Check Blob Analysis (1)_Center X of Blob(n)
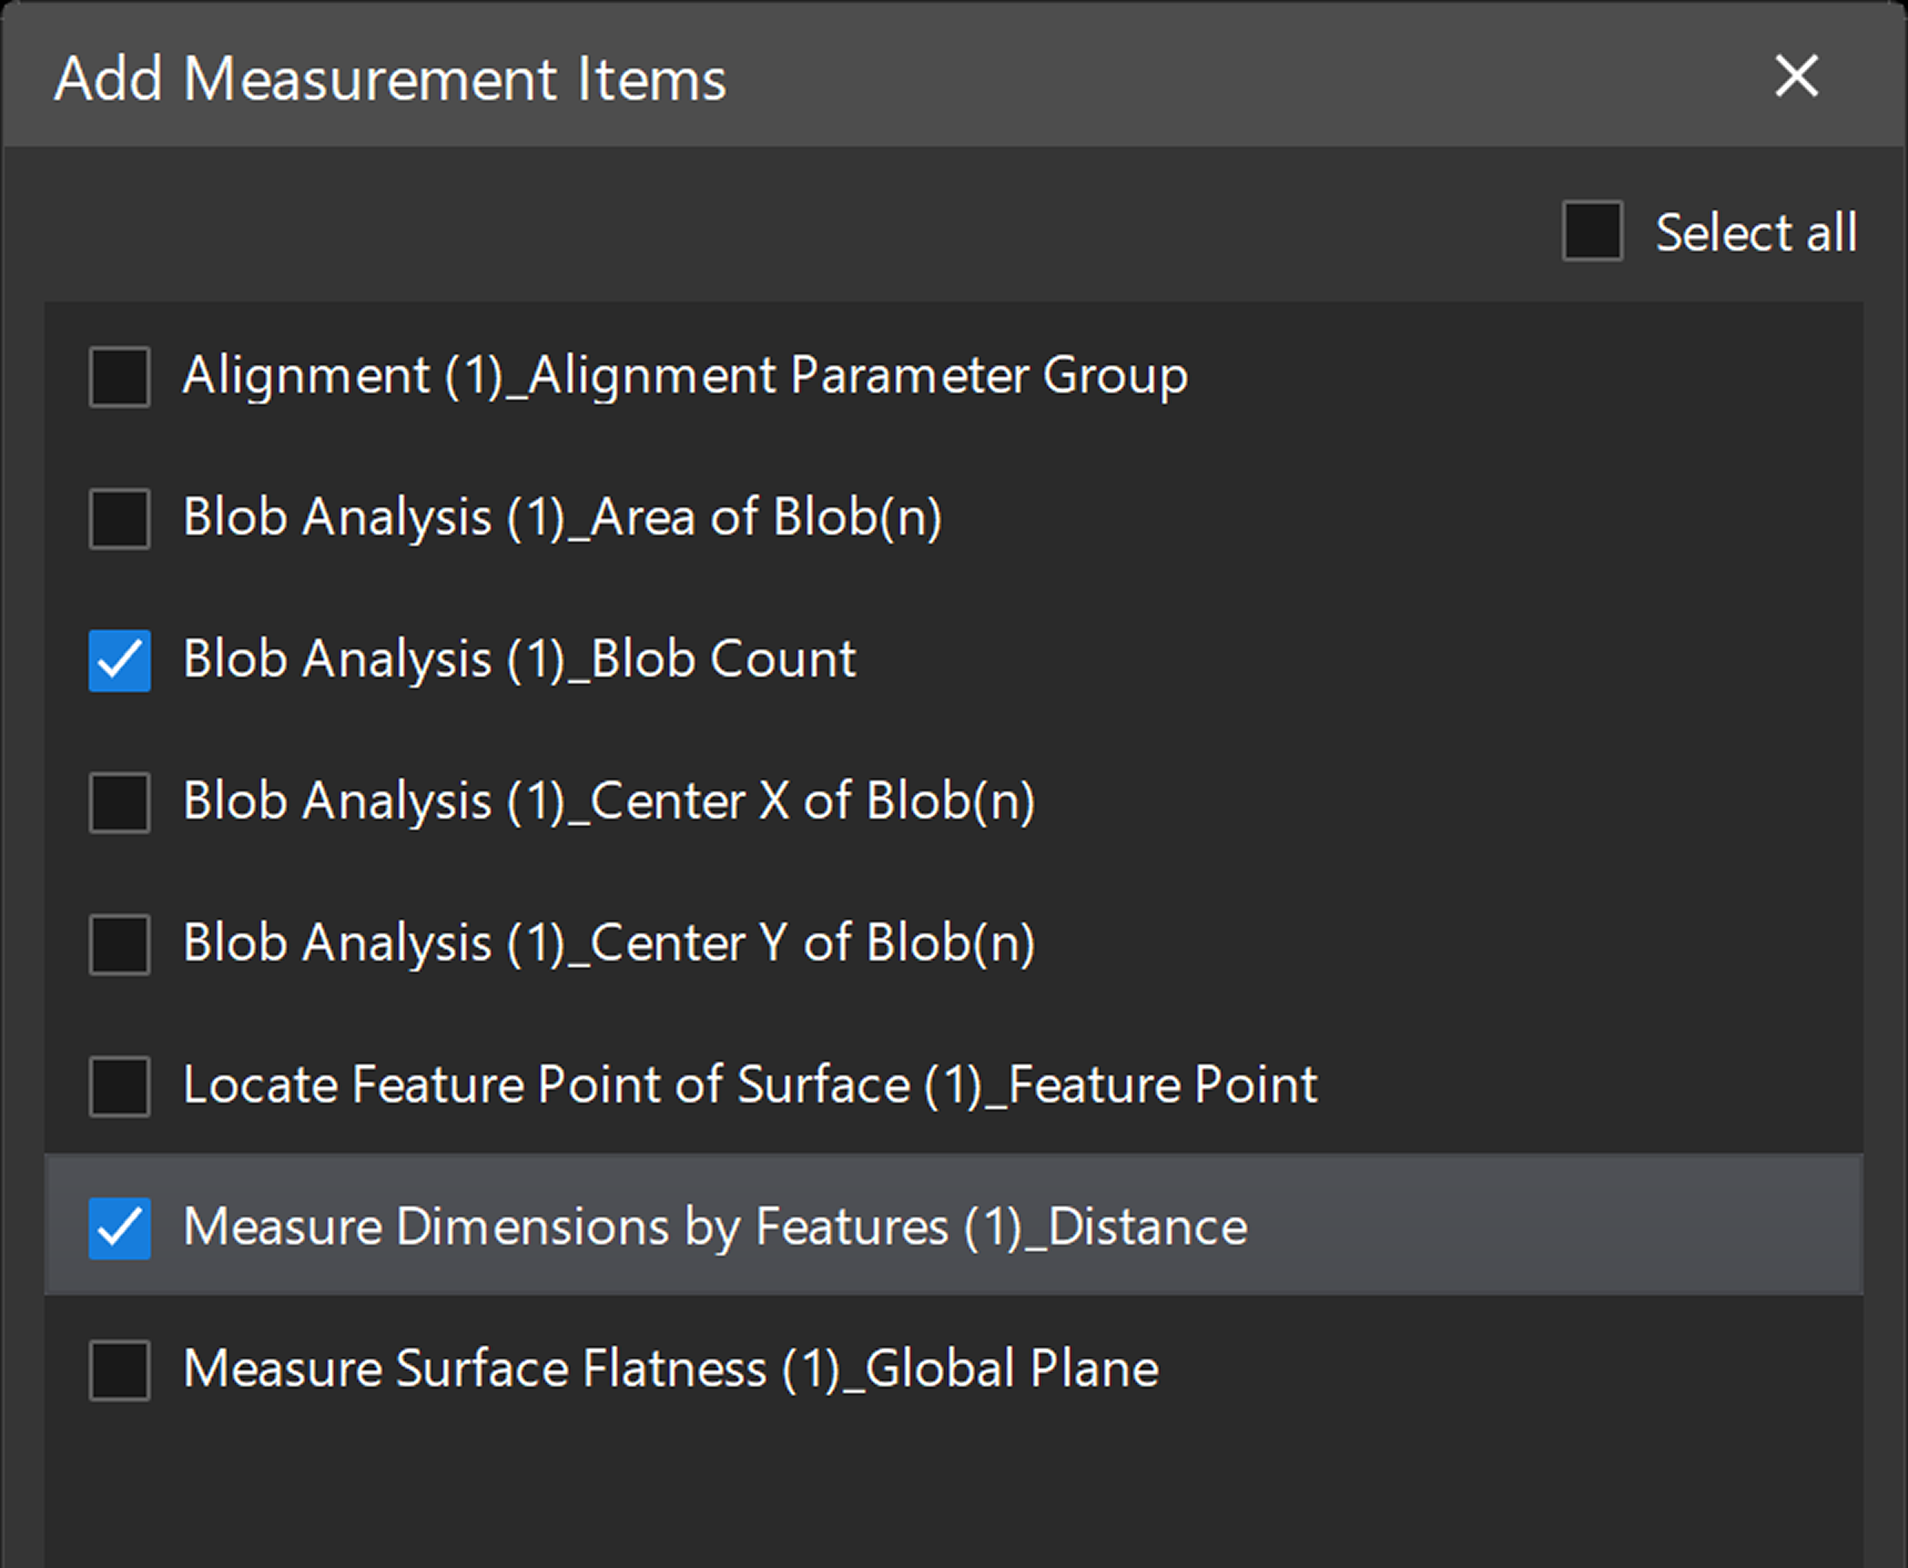The width and height of the screenshot is (1908, 1568). (x=119, y=803)
